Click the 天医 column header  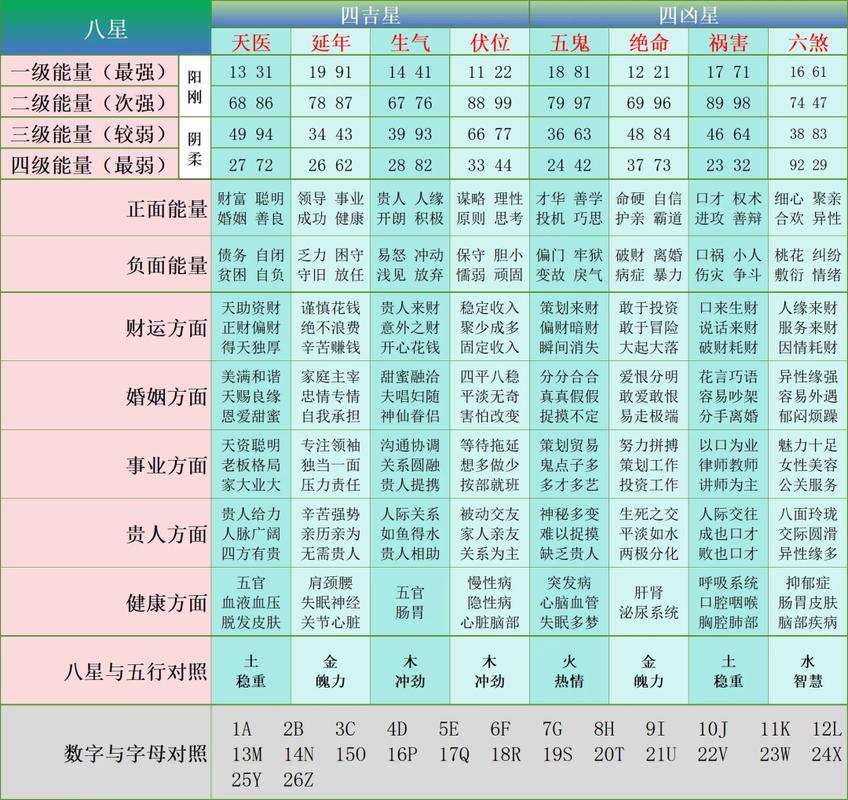[x=251, y=42]
